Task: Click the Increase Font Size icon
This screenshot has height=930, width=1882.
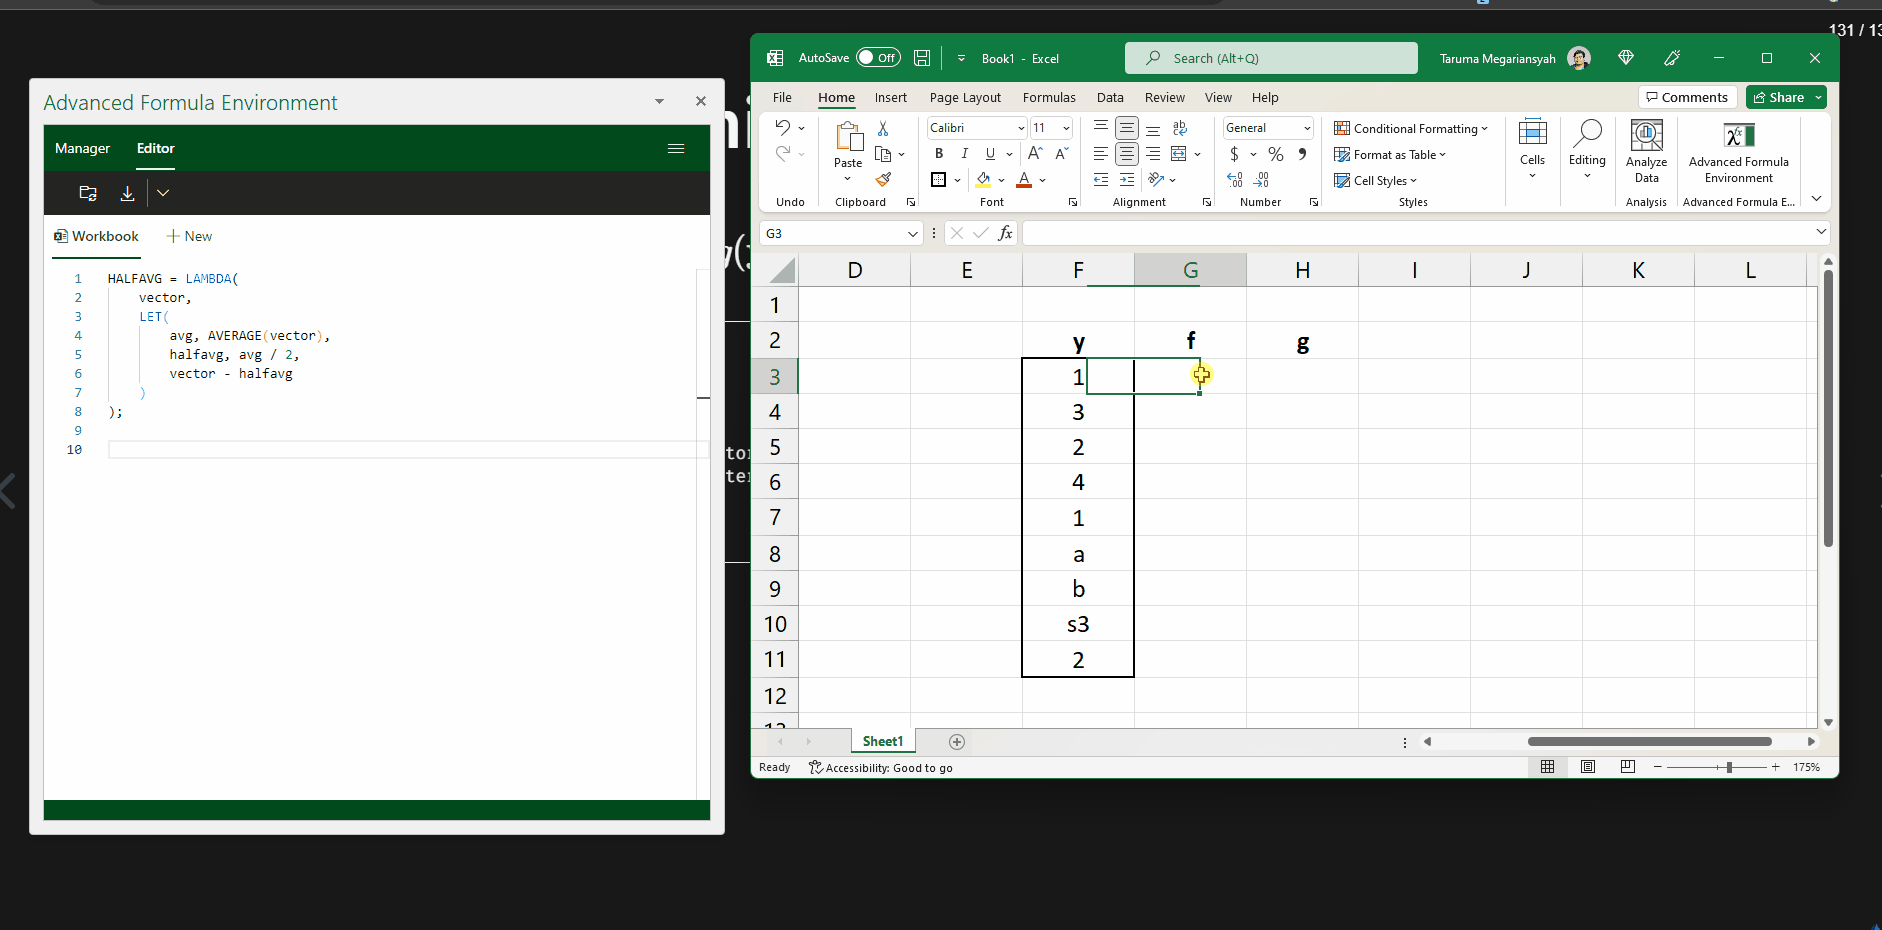Action: (1035, 154)
